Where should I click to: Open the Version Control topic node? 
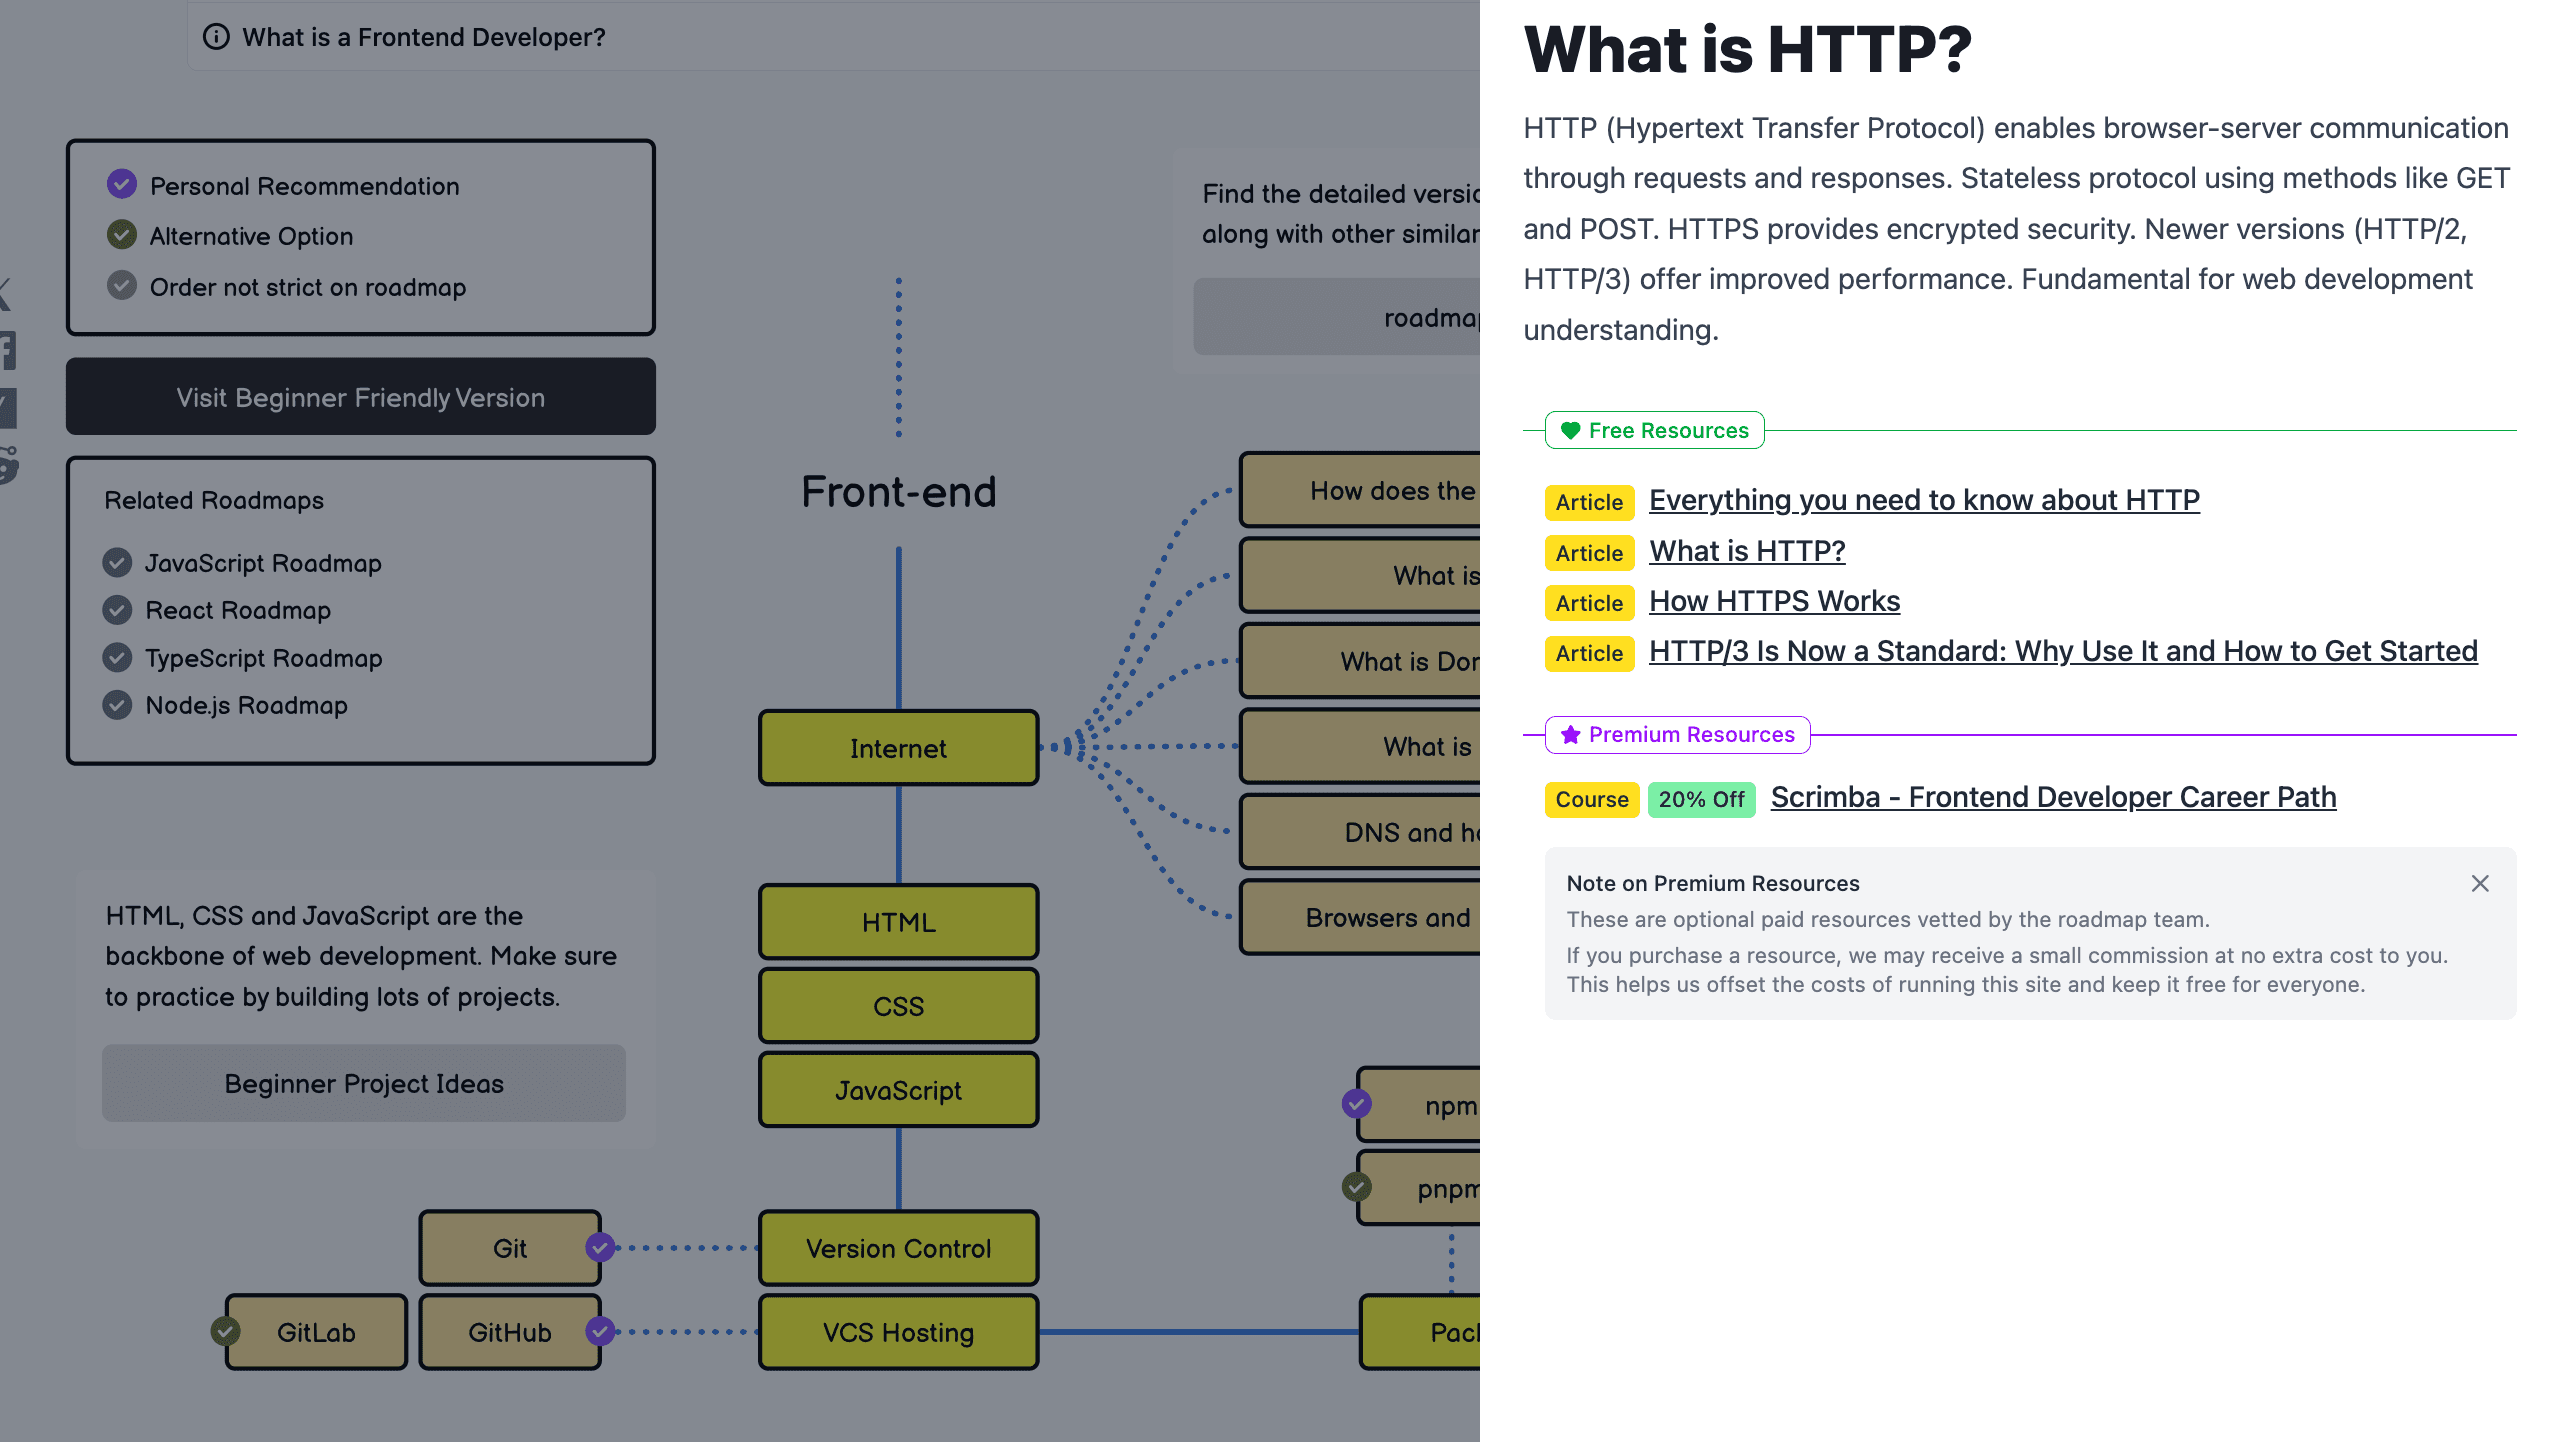897,1247
